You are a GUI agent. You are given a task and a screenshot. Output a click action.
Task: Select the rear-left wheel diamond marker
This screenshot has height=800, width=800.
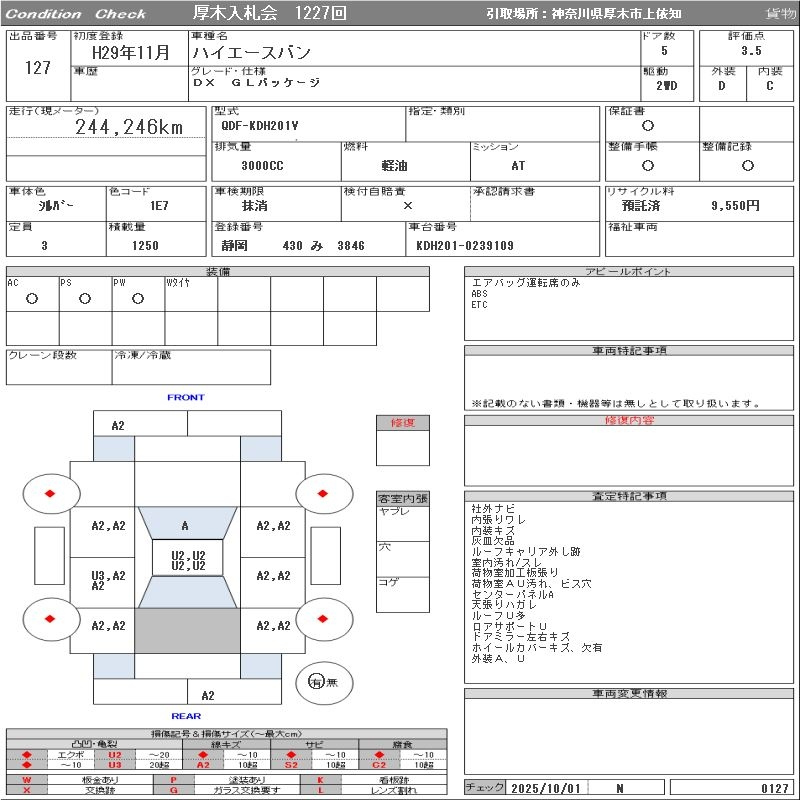click(x=49, y=618)
